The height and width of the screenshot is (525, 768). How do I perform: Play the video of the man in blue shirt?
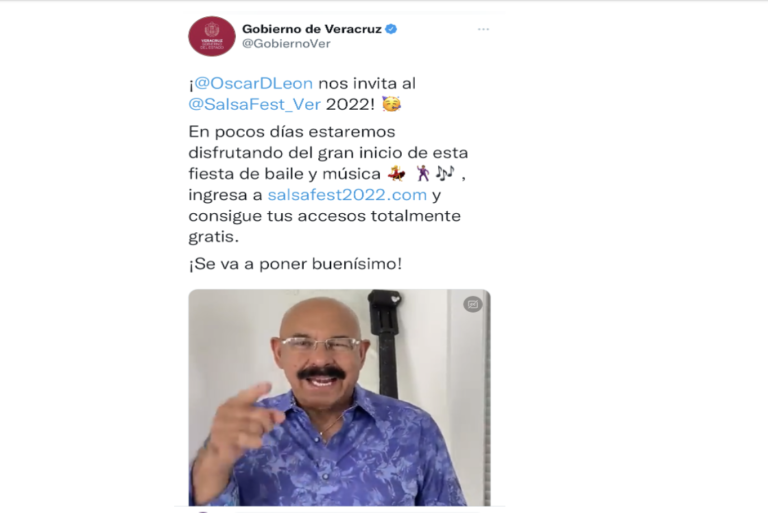coord(339,397)
